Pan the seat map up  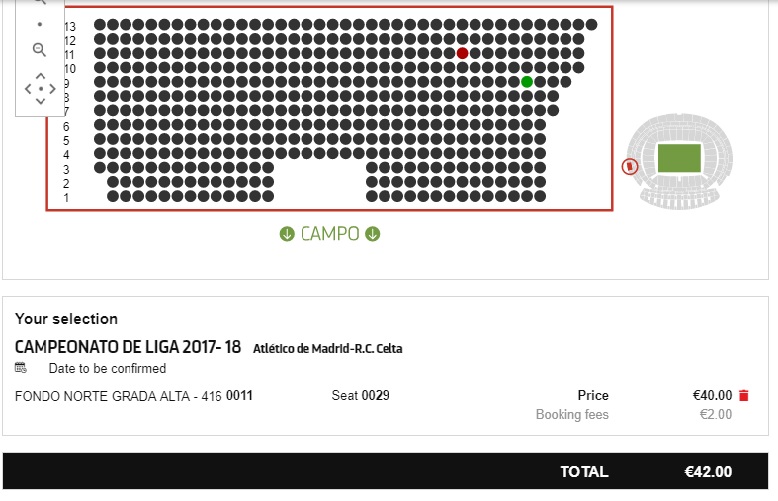click(40, 75)
